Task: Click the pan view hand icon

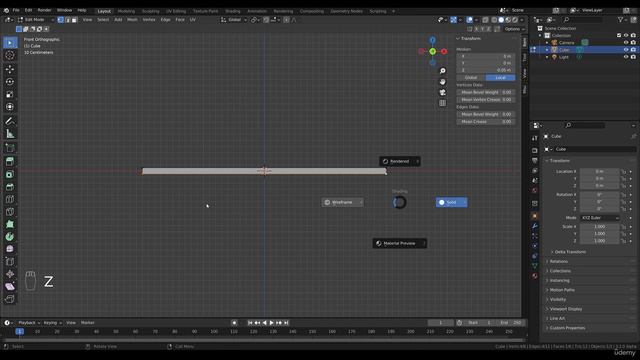Action: click(442, 82)
